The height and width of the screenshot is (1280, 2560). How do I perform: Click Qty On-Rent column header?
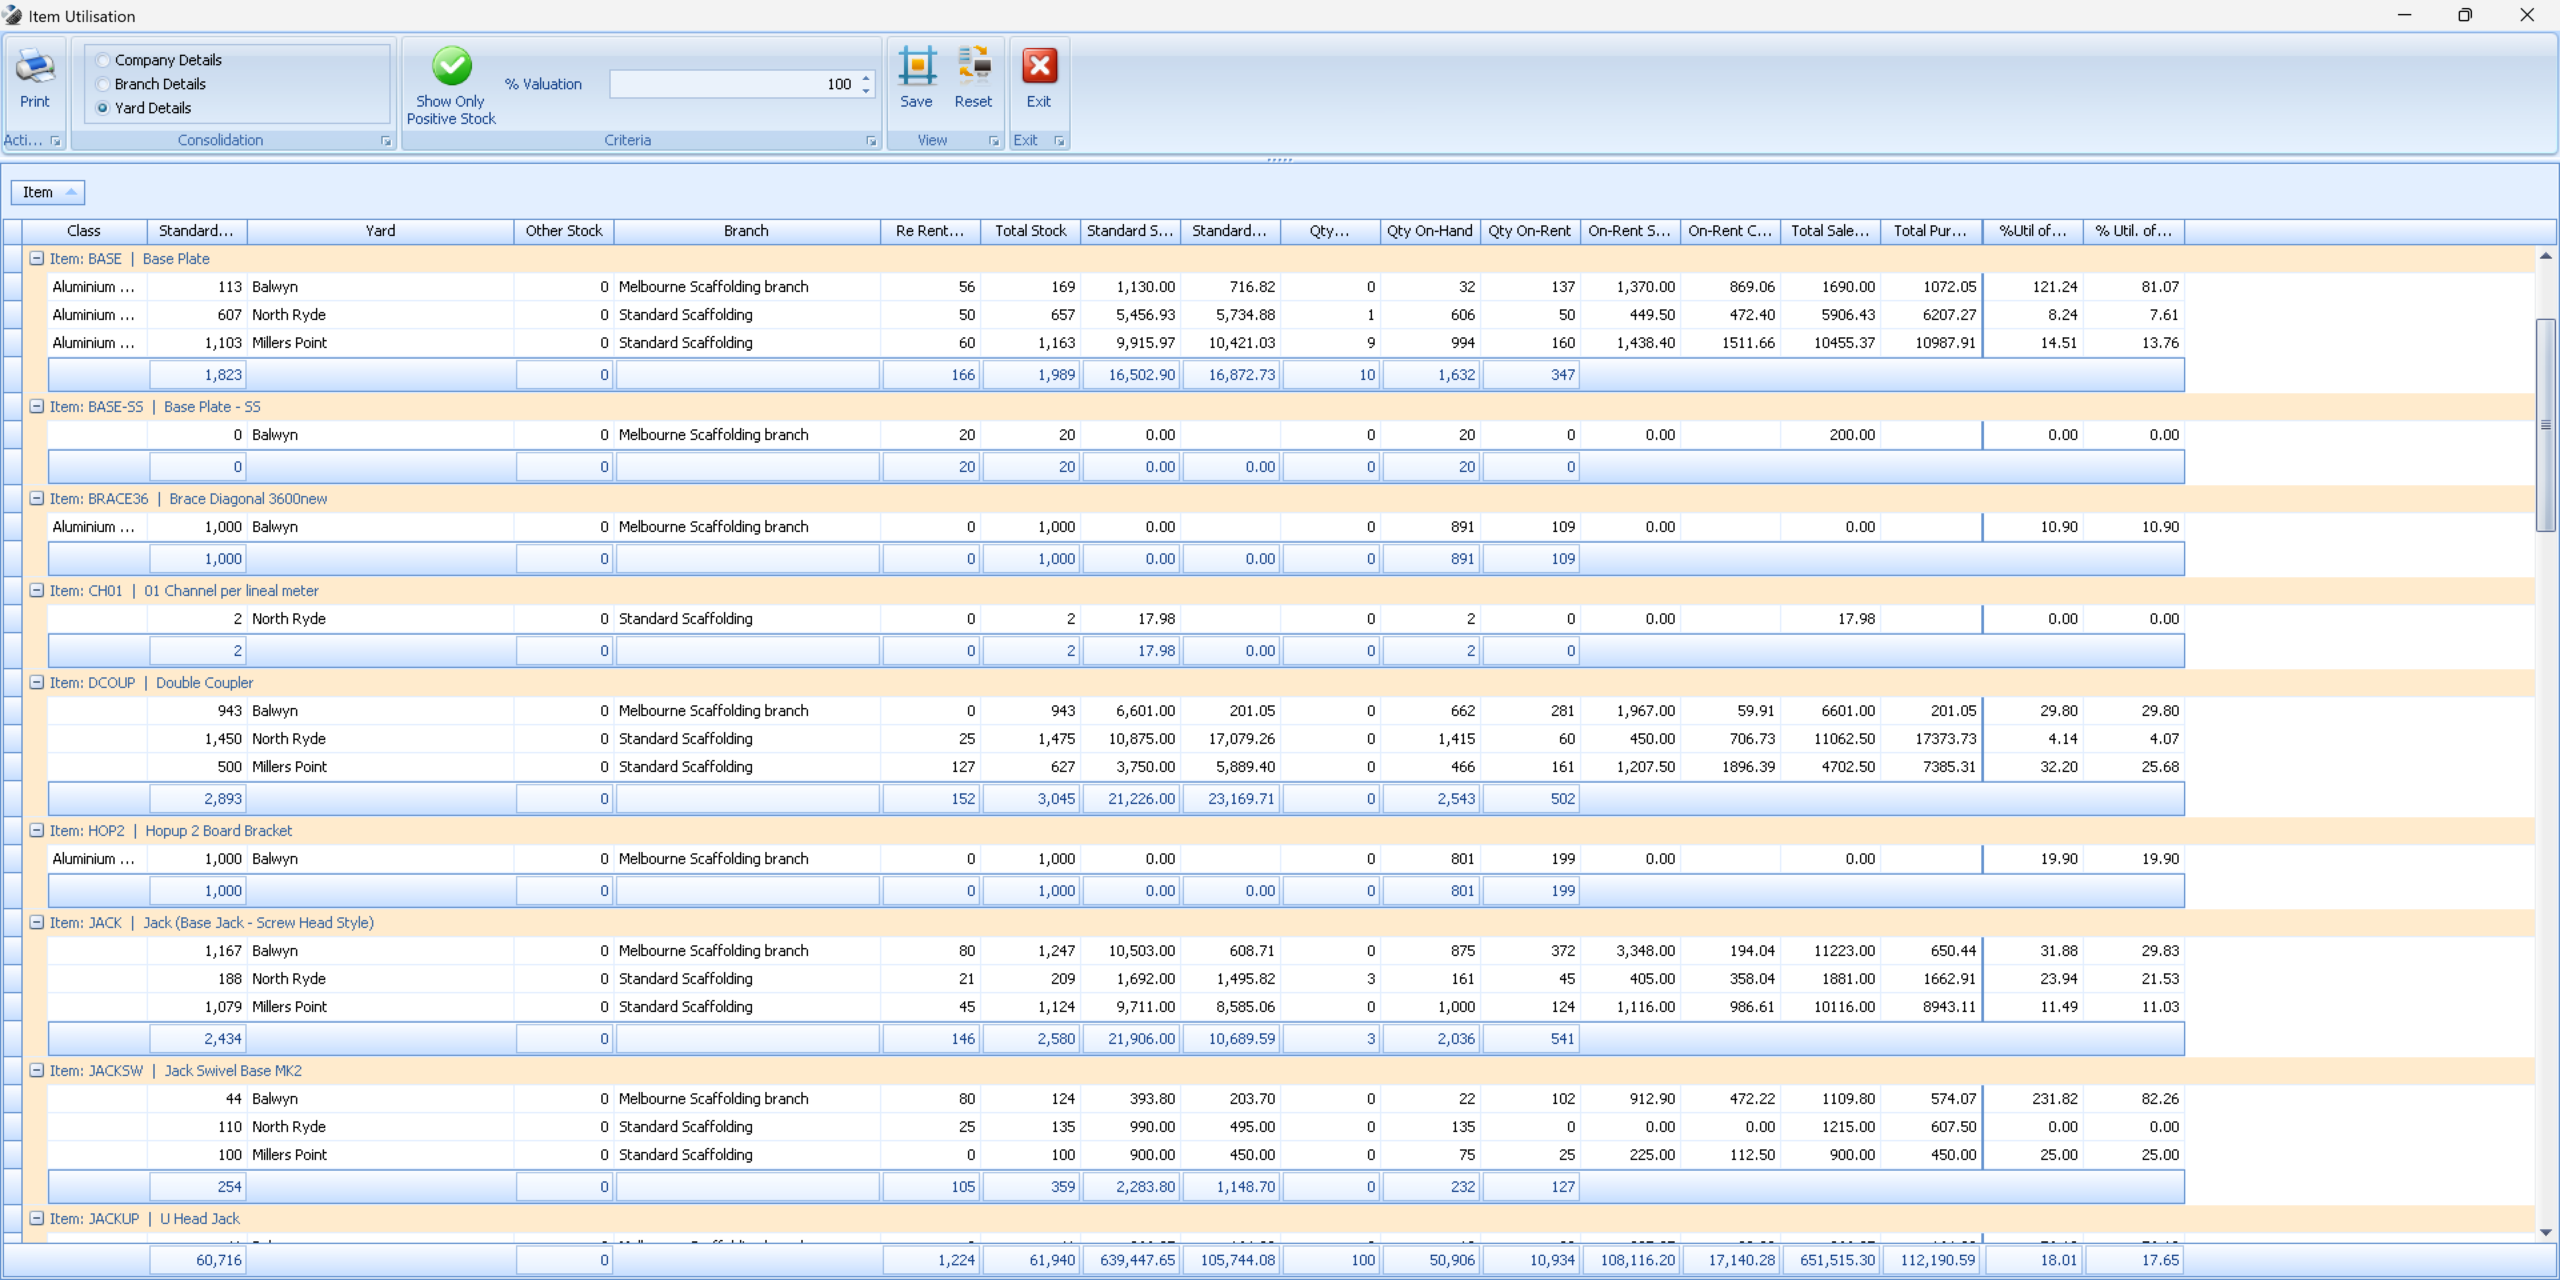pos(1529,231)
